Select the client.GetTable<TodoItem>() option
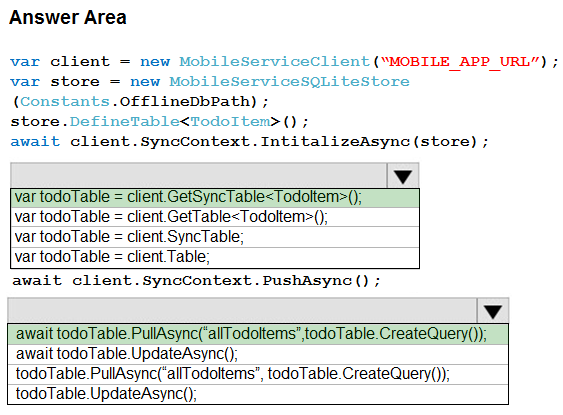The height and width of the screenshot is (415, 563). (215, 217)
